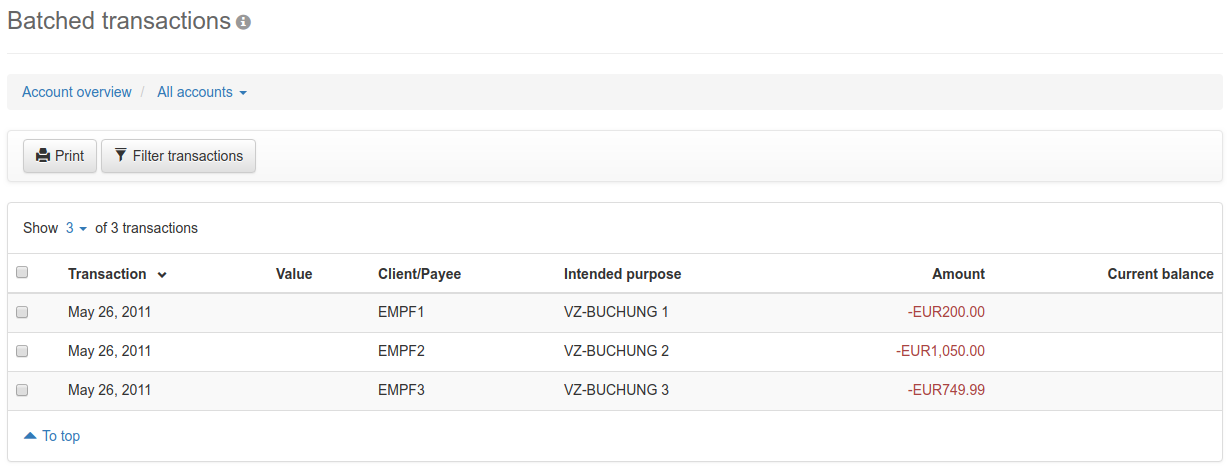This screenshot has width=1231, height=471.
Task: Check the box for EMPF2 transaction row
Action: (22, 351)
